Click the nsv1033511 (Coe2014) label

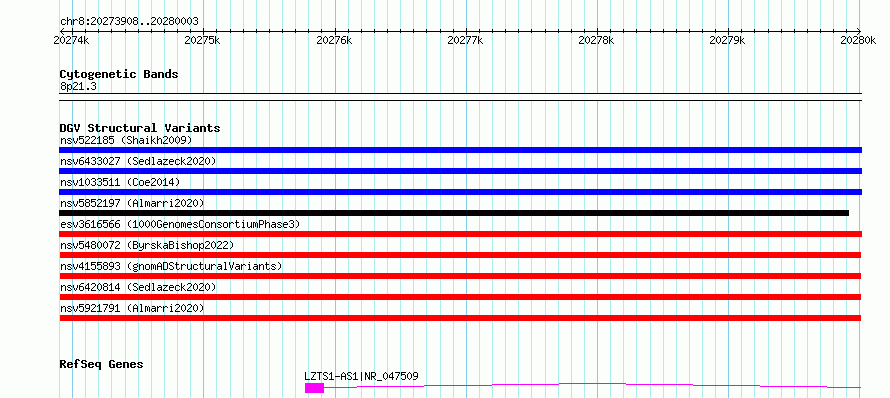[120, 182]
